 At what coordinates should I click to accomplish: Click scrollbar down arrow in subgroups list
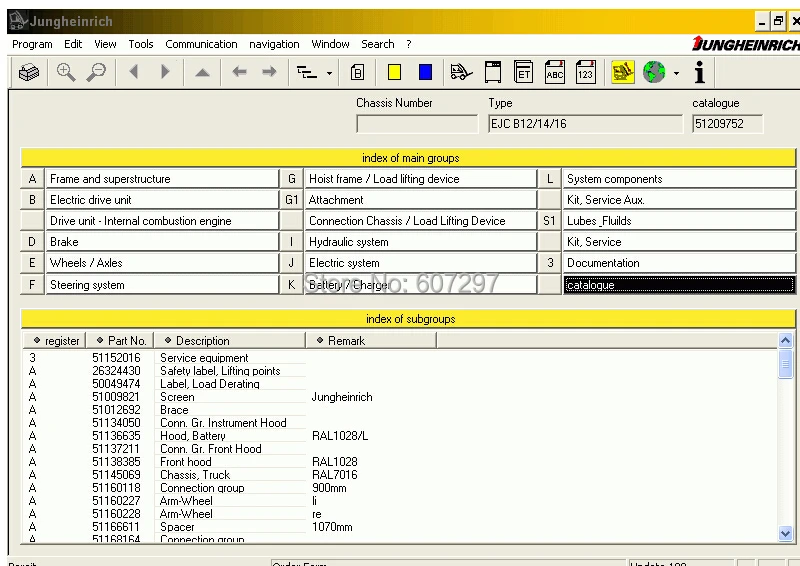pyautogui.click(x=785, y=534)
